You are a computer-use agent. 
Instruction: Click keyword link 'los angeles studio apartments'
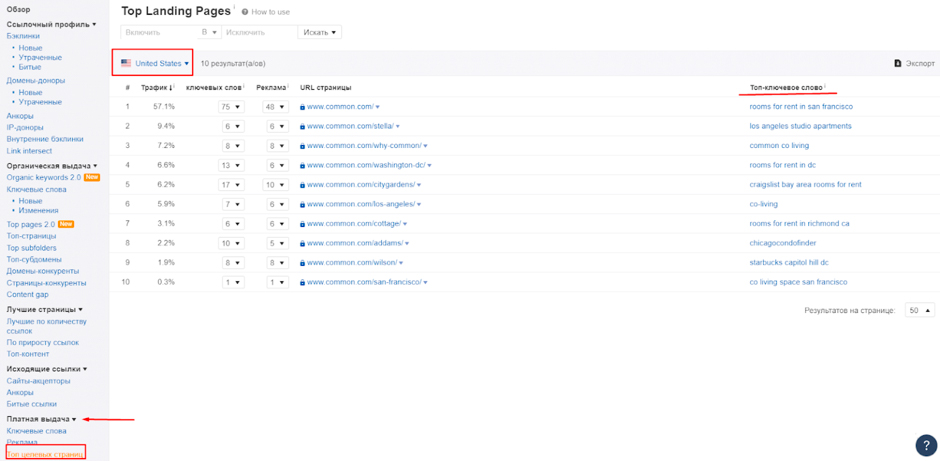tap(800, 126)
